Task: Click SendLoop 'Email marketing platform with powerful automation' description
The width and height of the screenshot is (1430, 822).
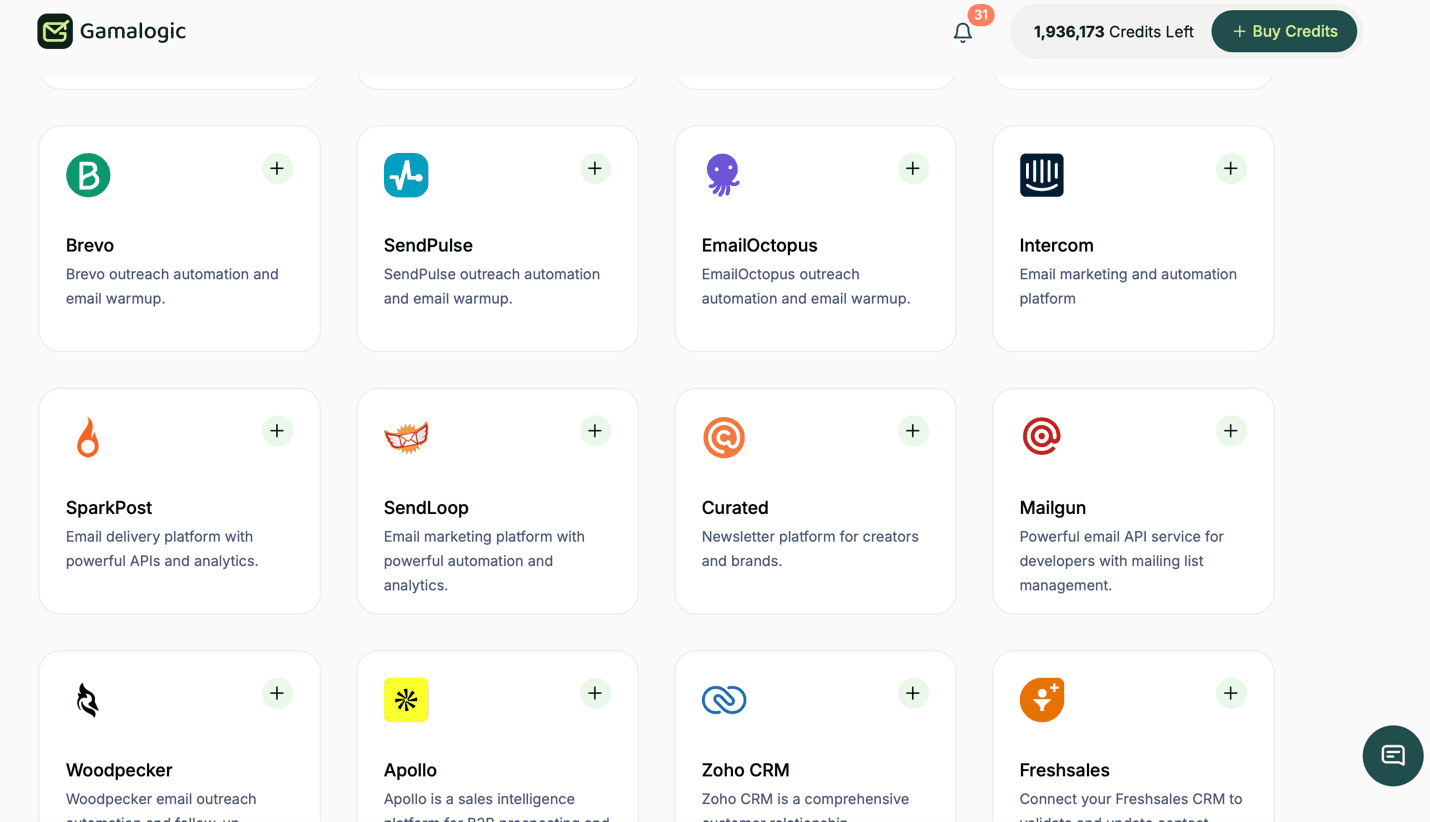Action: [x=484, y=560]
